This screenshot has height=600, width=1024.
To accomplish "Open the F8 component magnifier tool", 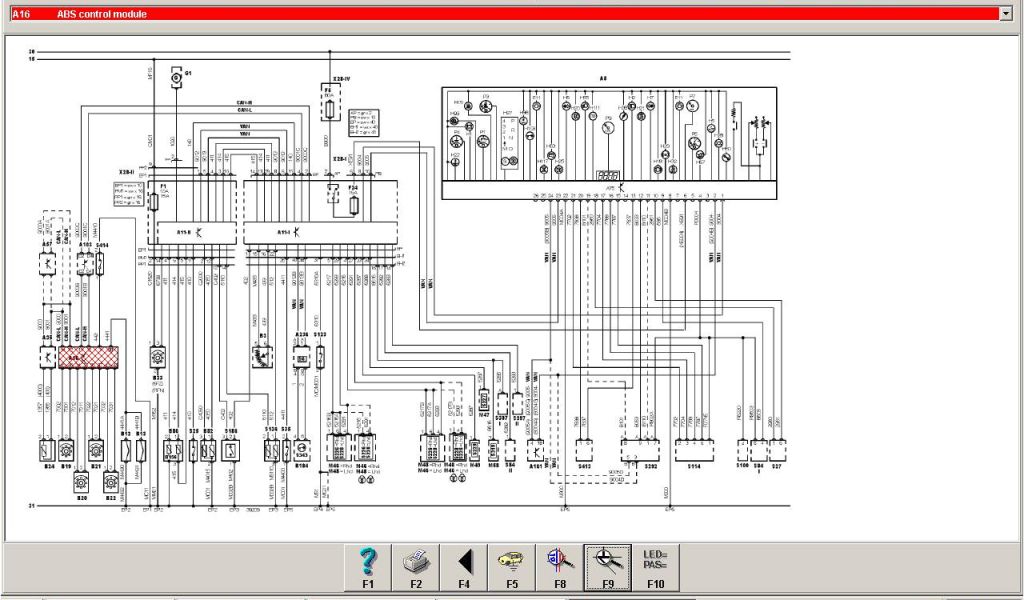I will click(559, 566).
